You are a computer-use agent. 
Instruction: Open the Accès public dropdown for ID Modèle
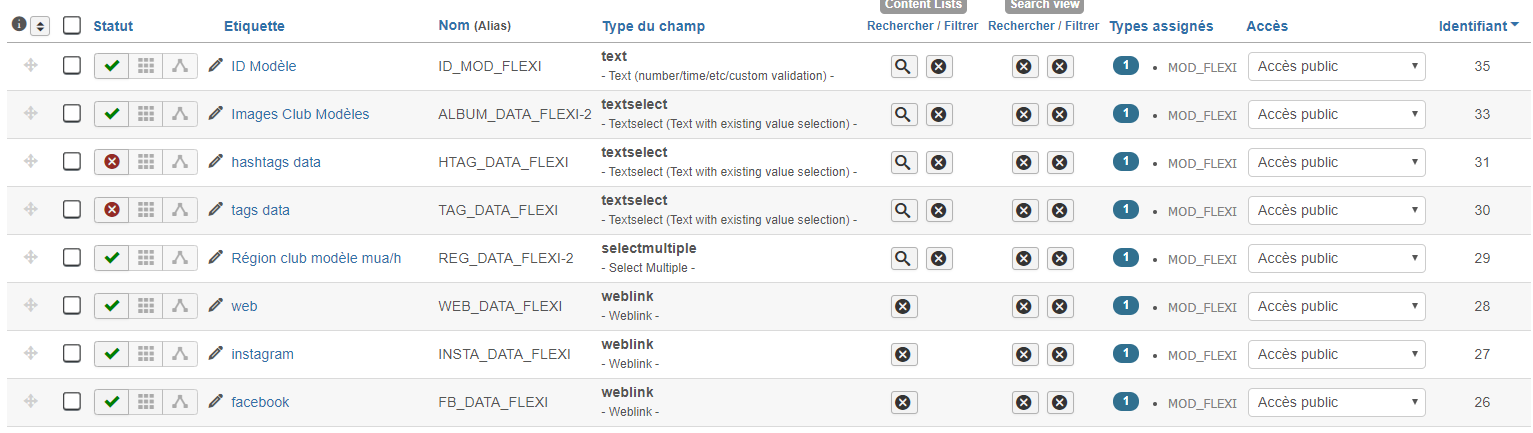[1337, 66]
